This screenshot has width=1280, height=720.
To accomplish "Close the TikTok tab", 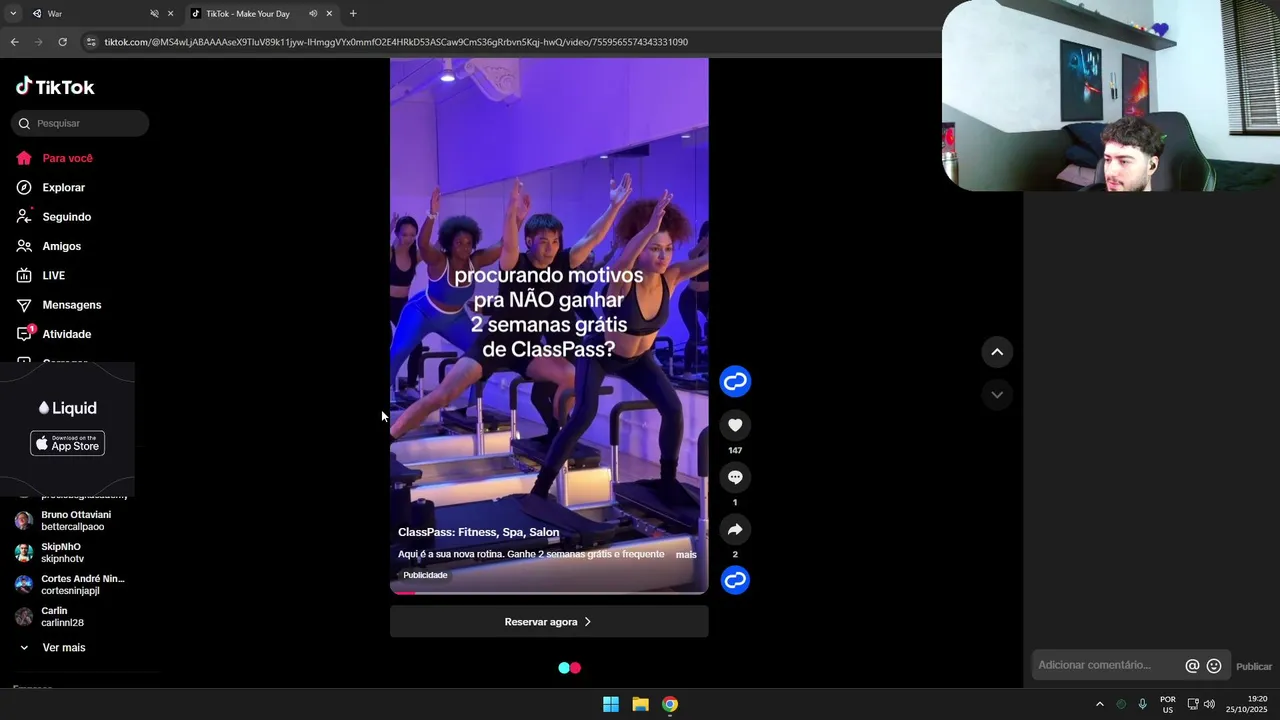I will 329,14.
